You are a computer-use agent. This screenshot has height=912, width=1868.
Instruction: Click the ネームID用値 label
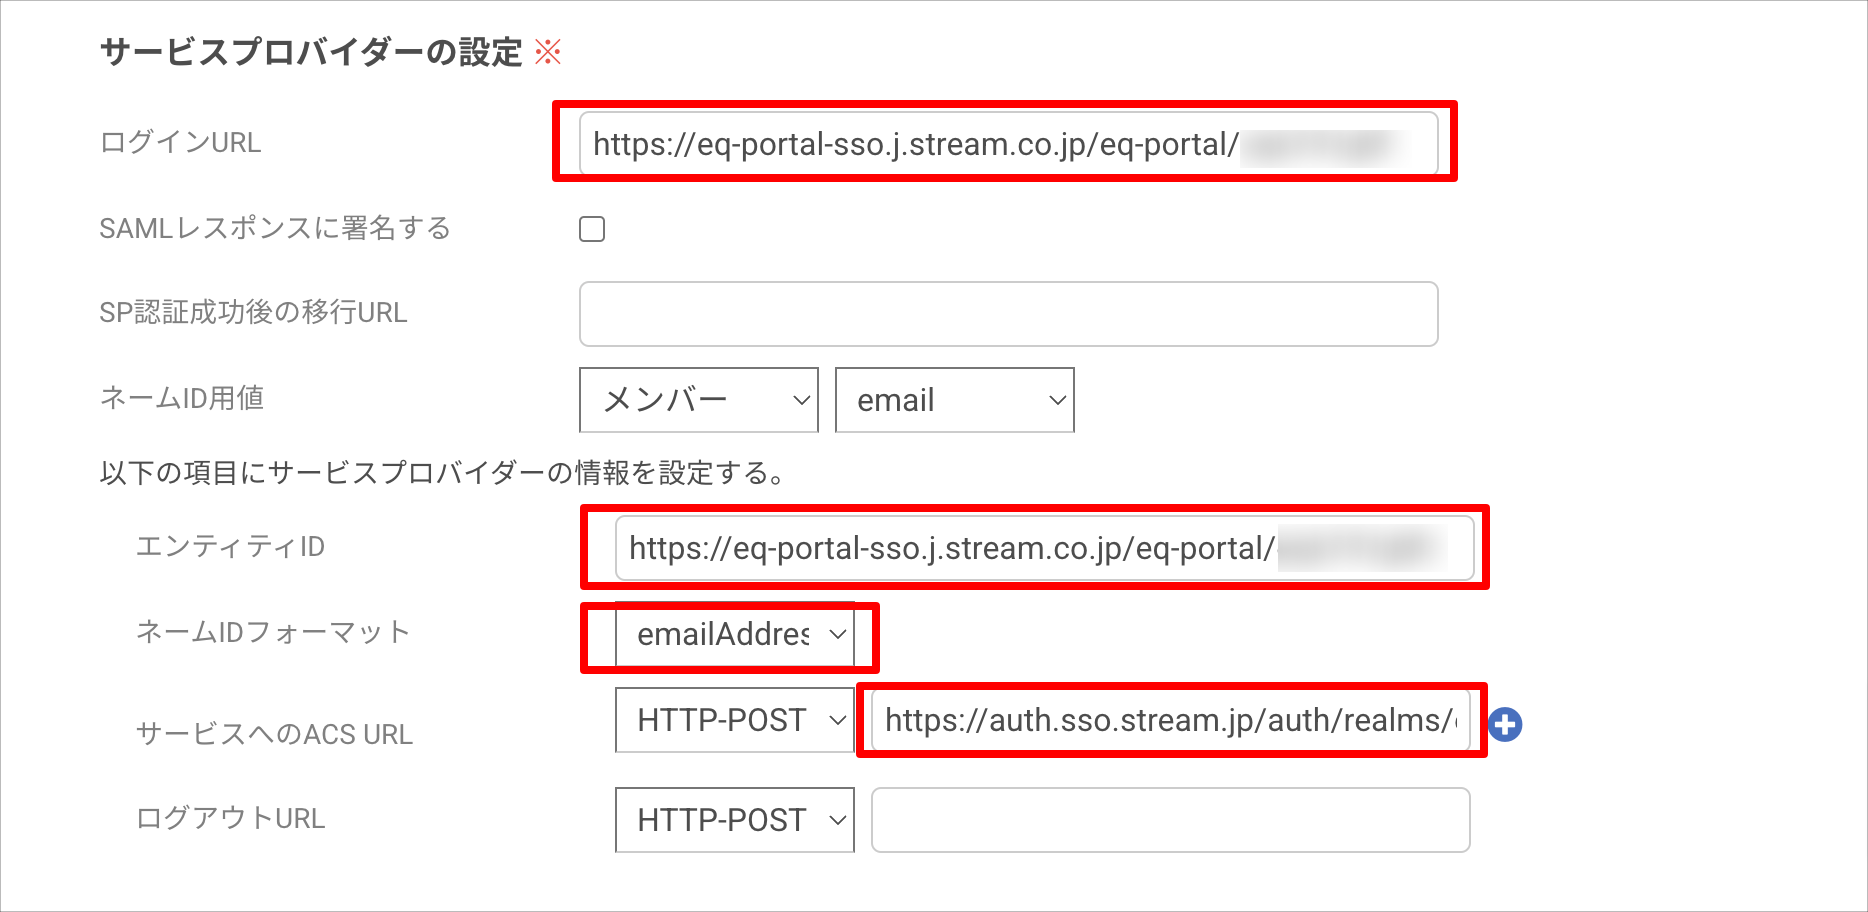pyautogui.click(x=182, y=398)
